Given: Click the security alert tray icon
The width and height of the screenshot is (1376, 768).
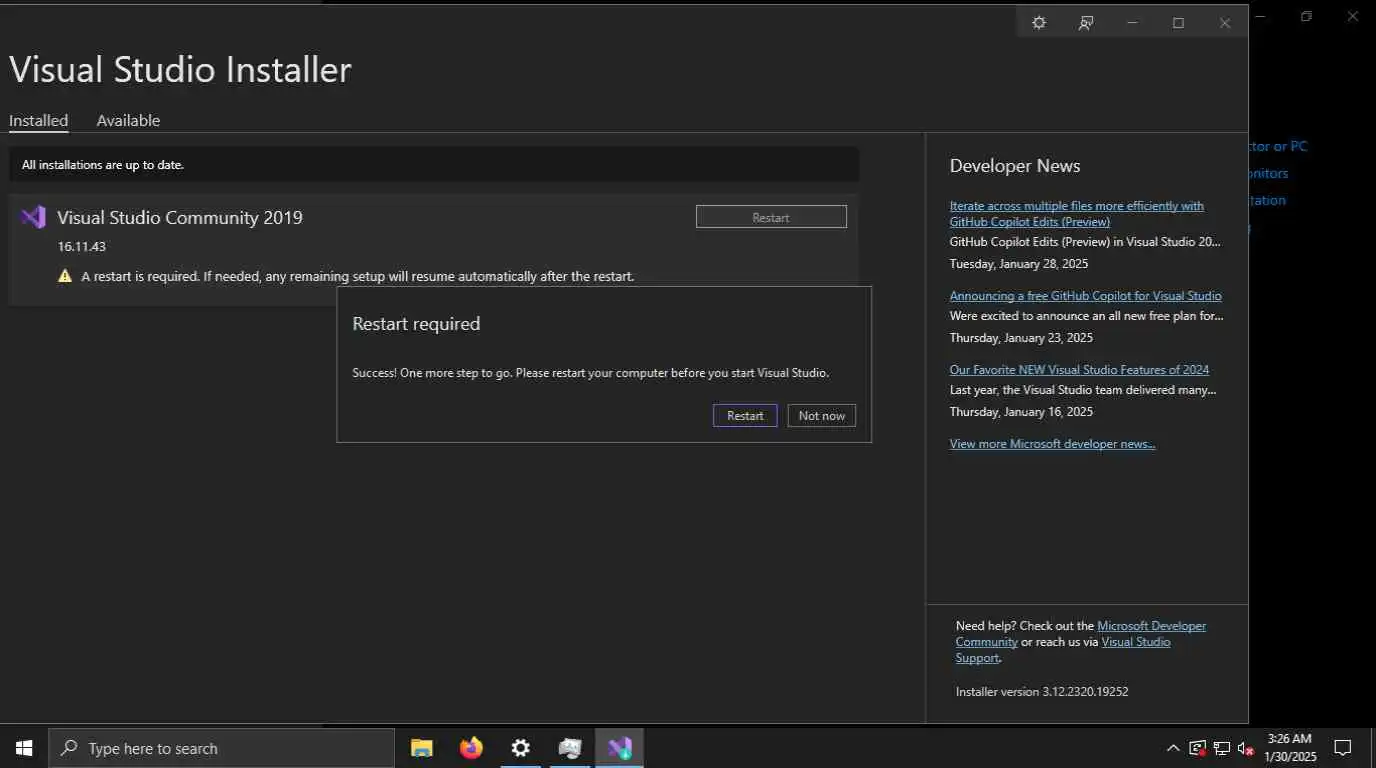Looking at the screenshot, I should tap(1198, 748).
